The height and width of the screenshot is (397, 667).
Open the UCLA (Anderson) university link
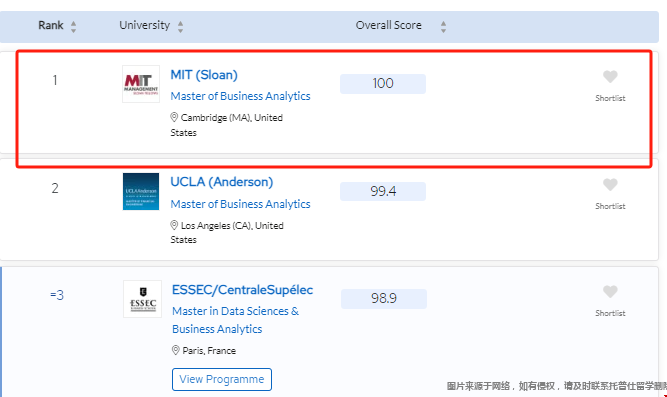click(222, 182)
